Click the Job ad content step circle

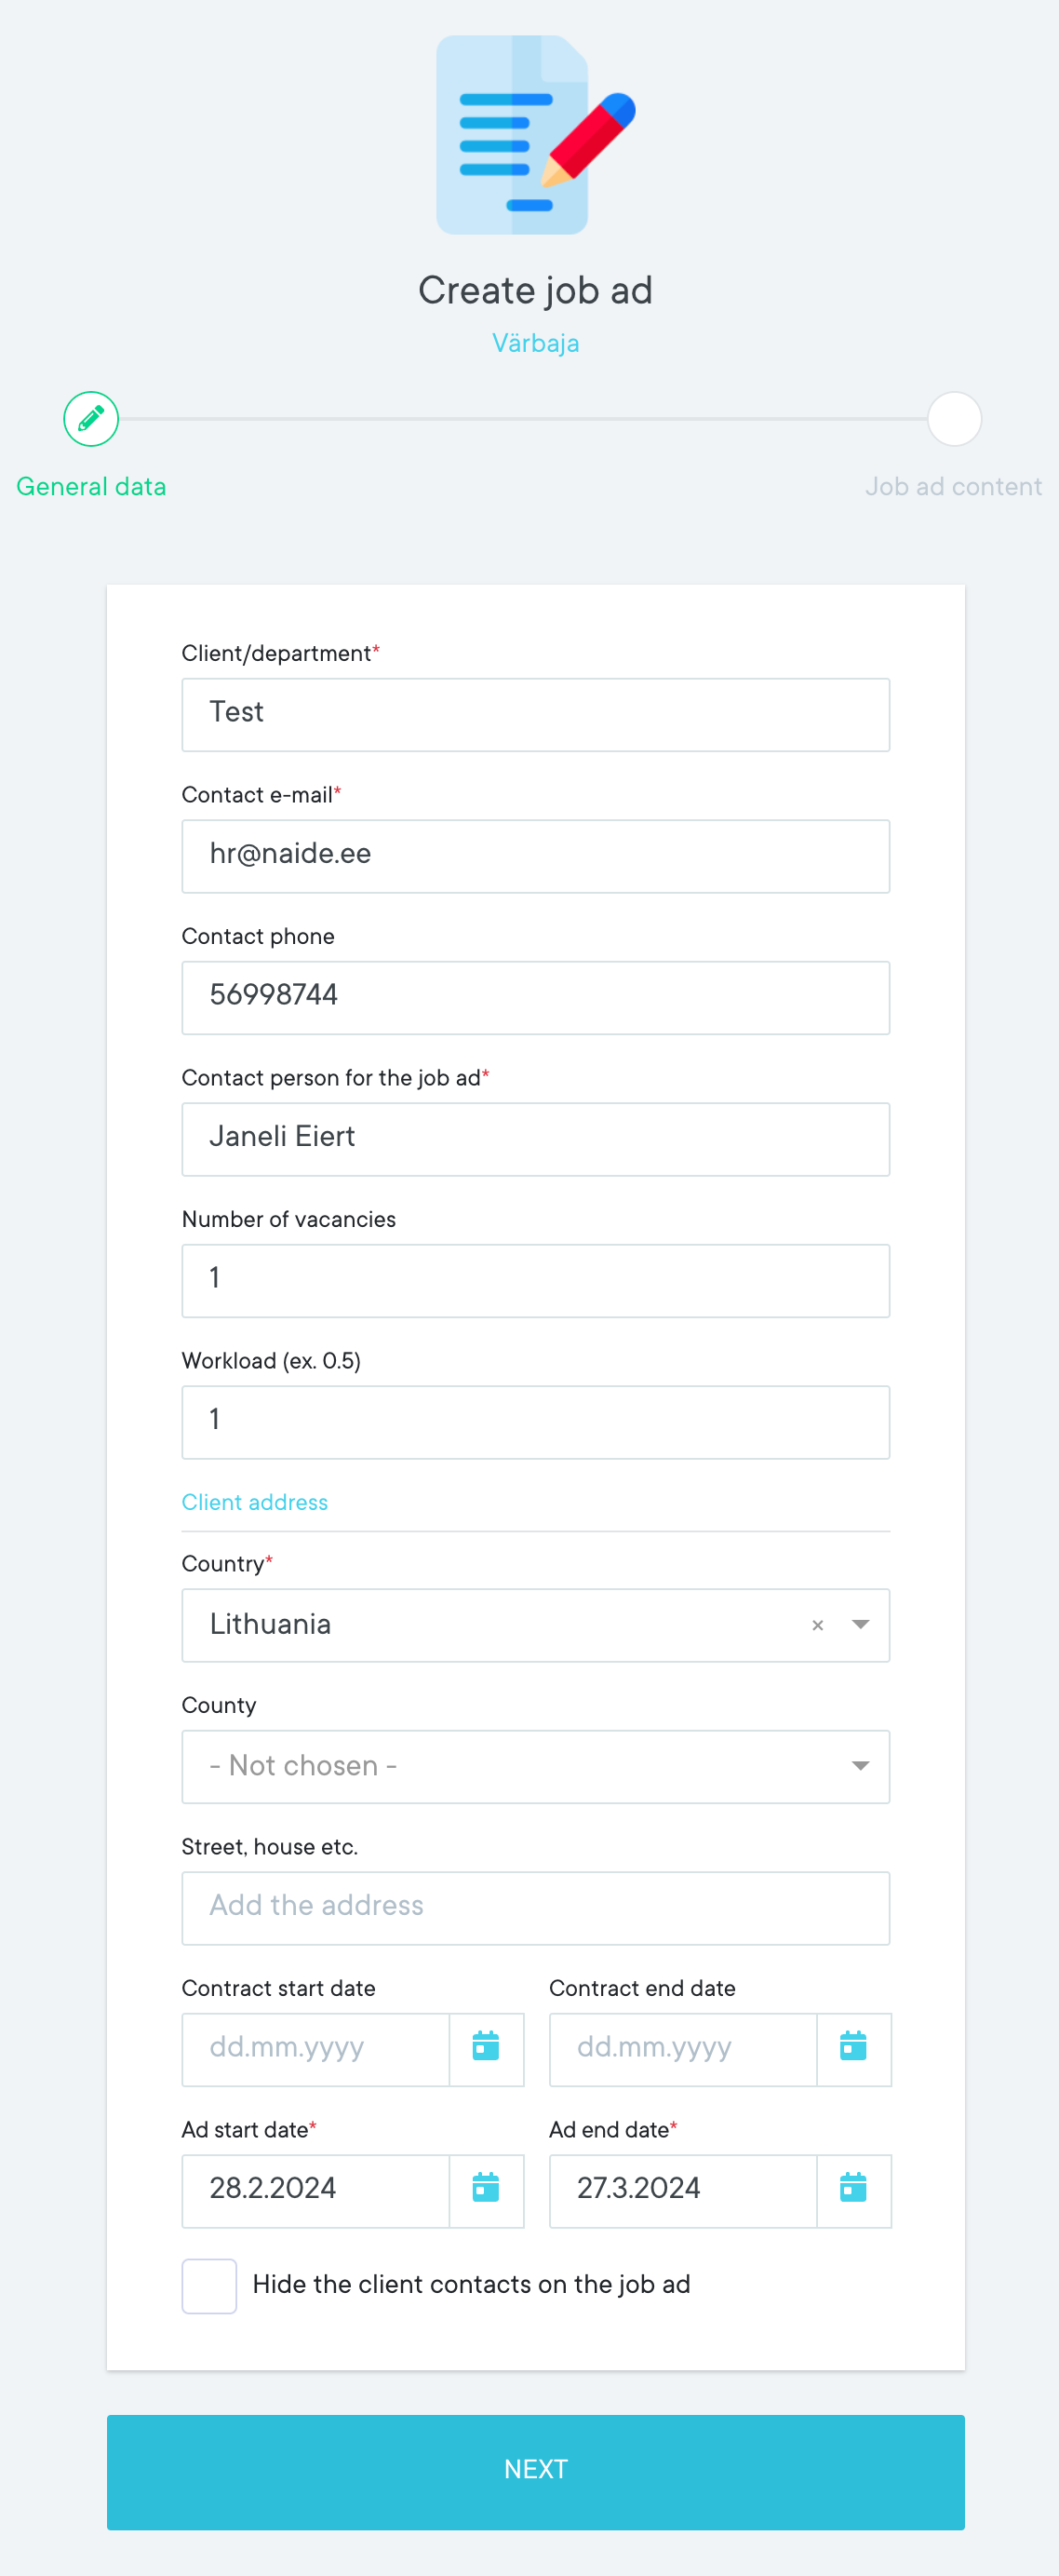[x=954, y=419]
